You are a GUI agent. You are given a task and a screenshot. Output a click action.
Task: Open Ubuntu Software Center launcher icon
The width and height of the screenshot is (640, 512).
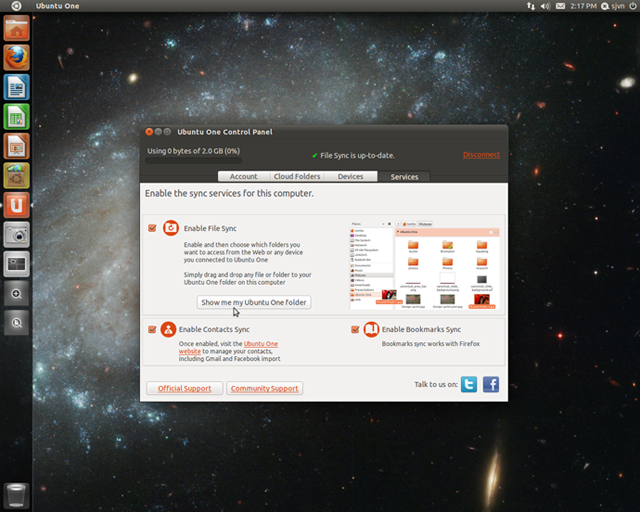16,175
